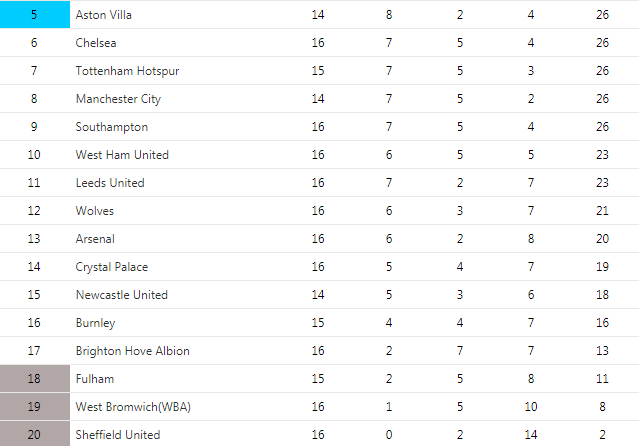Click Leeds United in the table
This screenshot has height=446, width=639.
click(110, 183)
